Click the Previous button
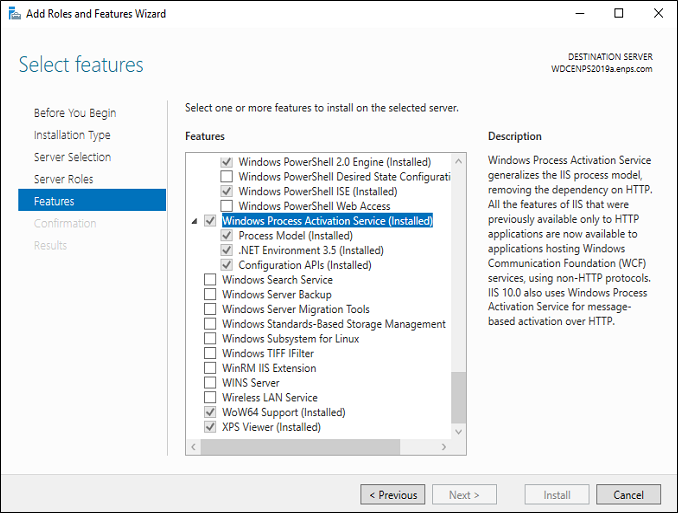Viewport: 678px width, 513px height. click(x=393, y=494)
